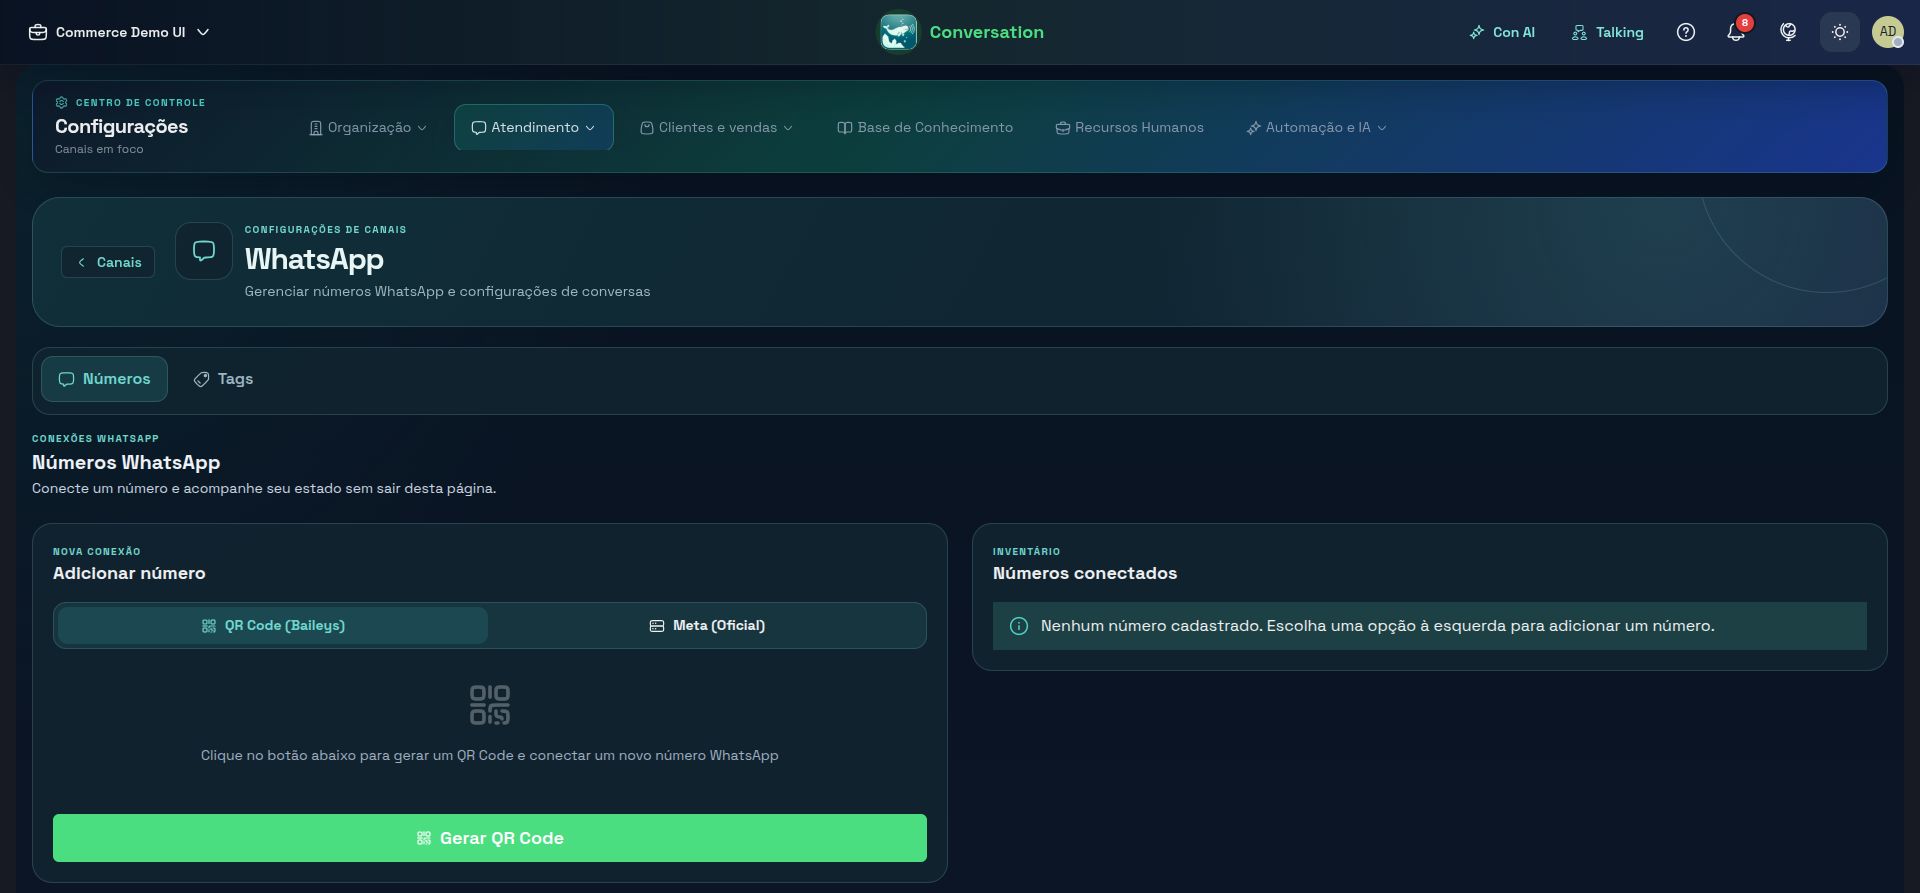Screen dimensions: 1920x893
Task: Toggle light mode sun icon
Action: pos(1839,32)
